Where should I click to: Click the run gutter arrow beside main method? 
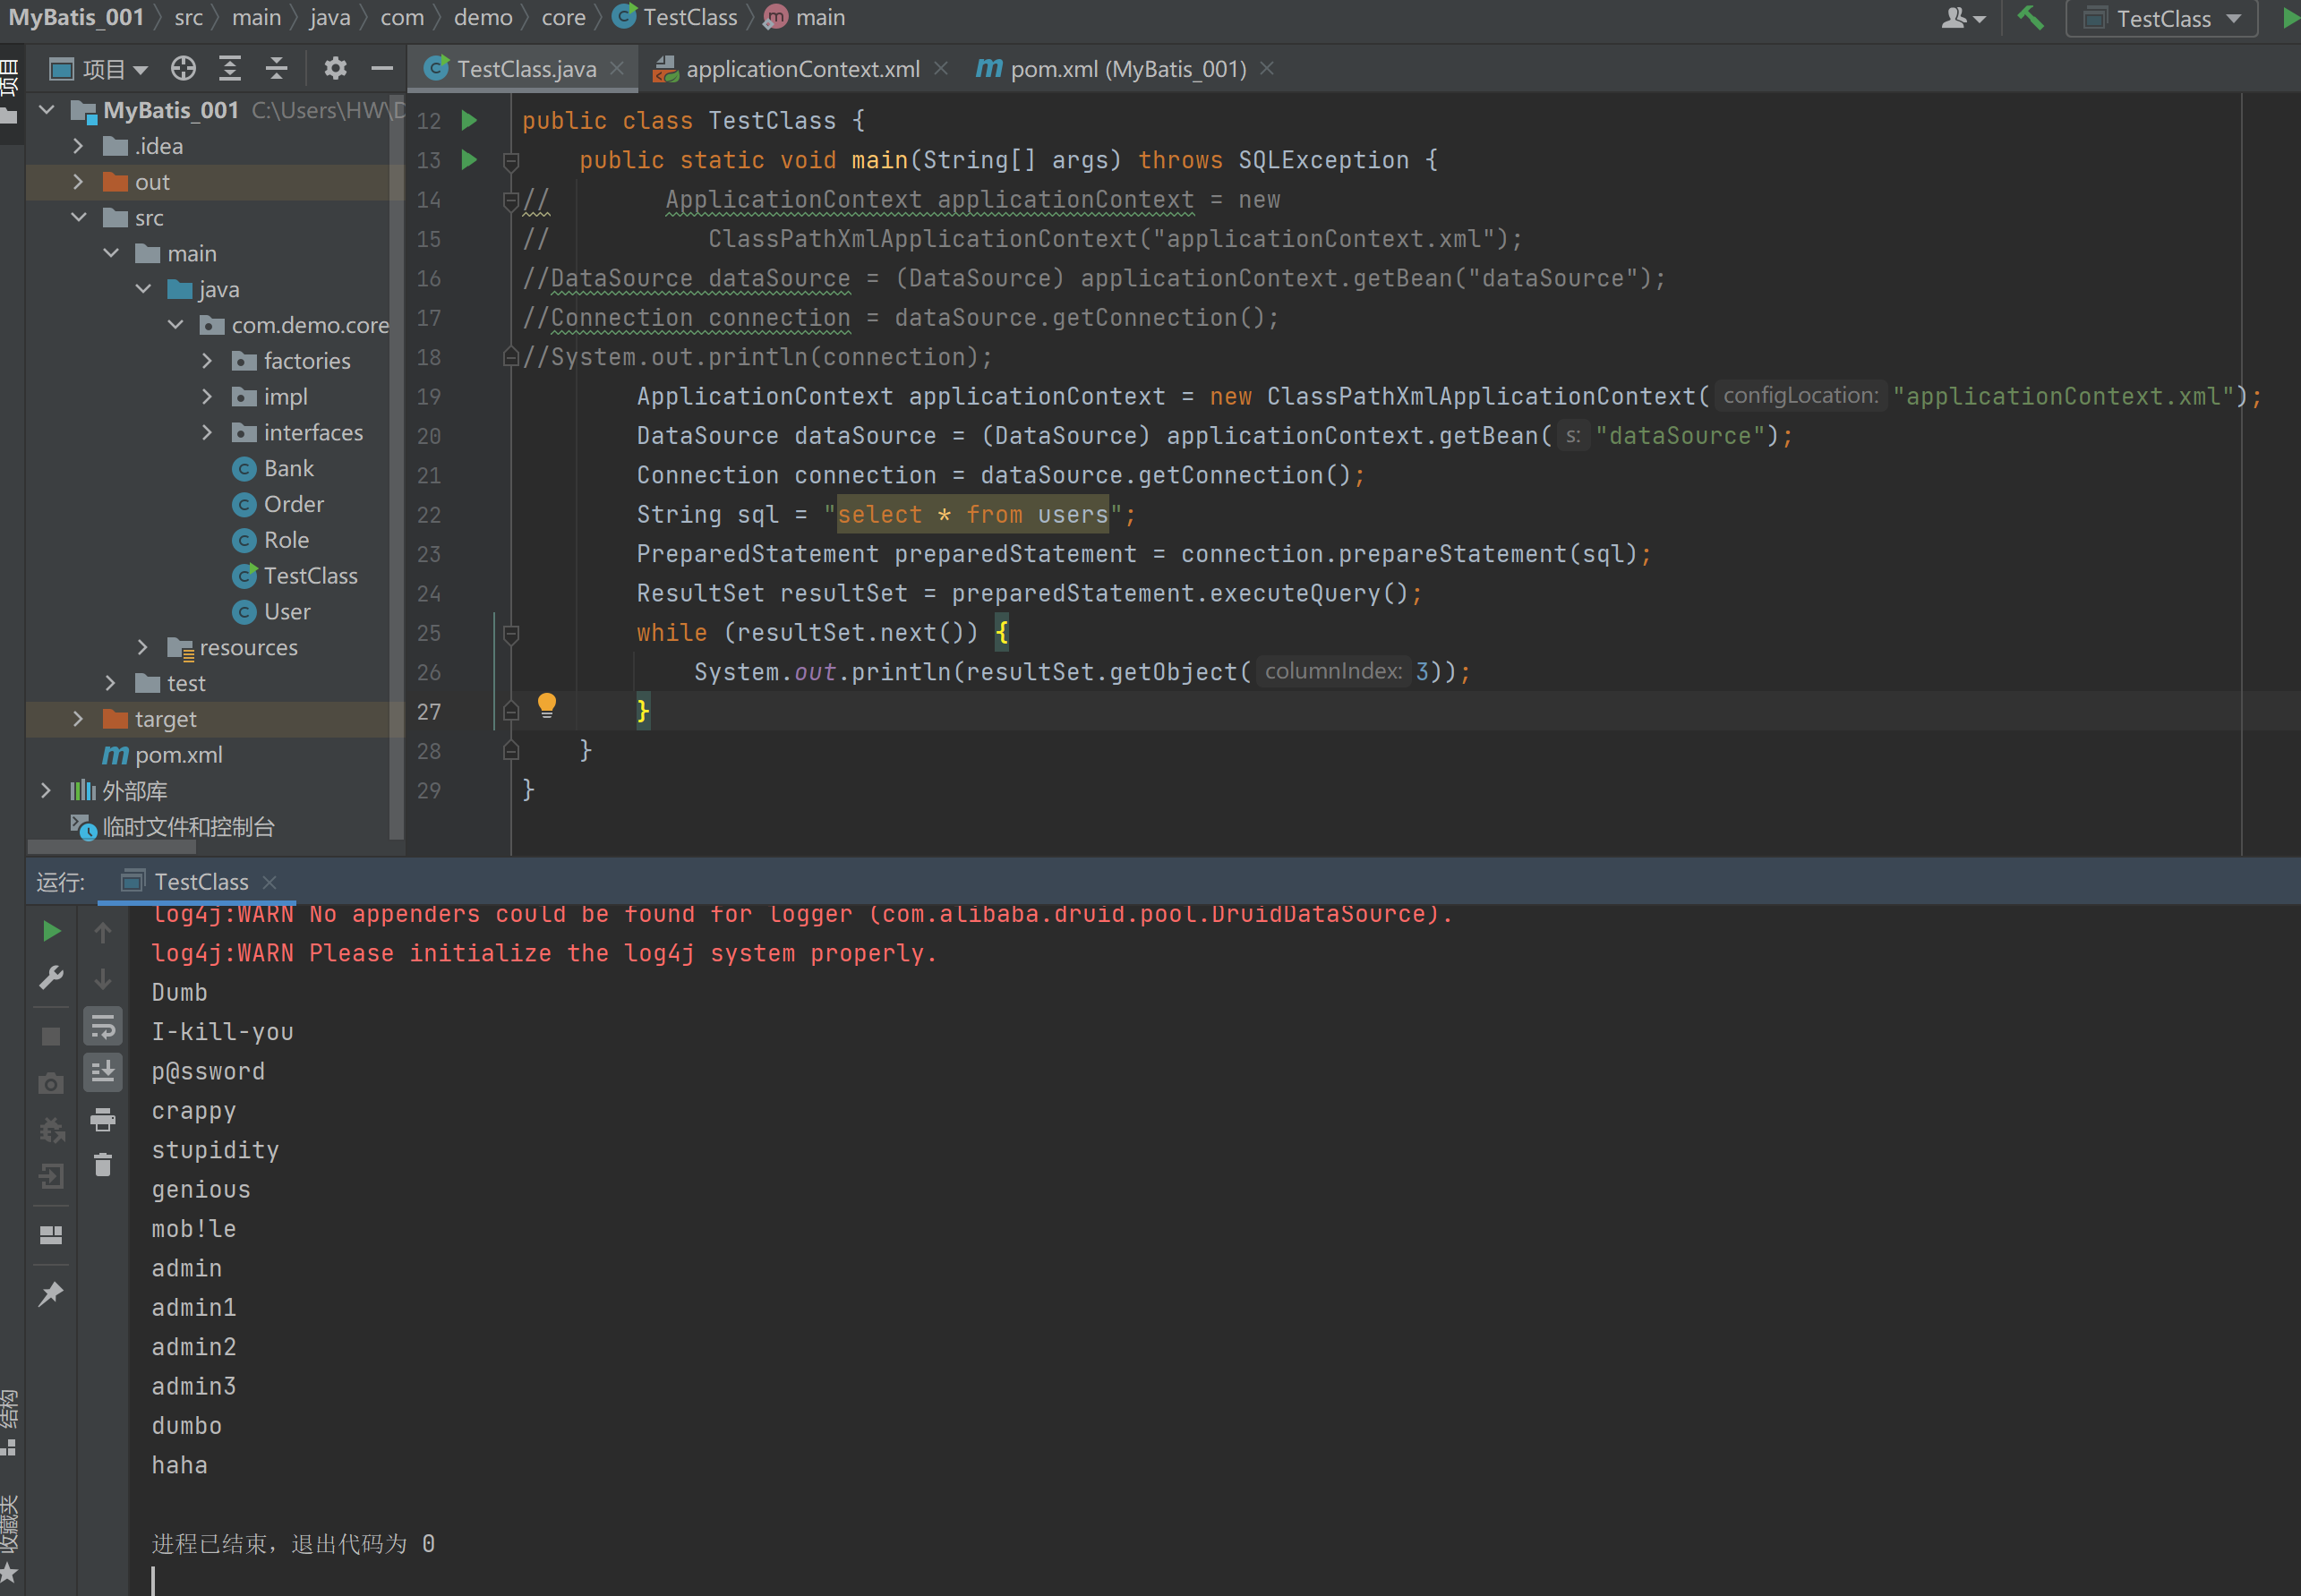point(469,160)
